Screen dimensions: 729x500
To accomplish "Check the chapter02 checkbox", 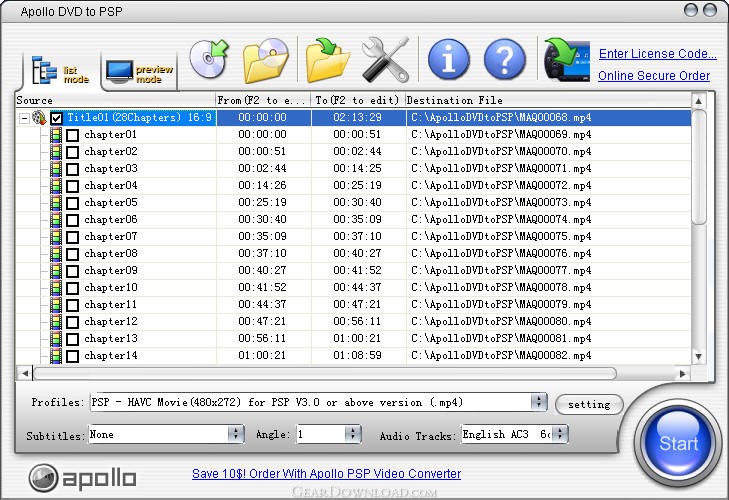I will pos(72,152).
